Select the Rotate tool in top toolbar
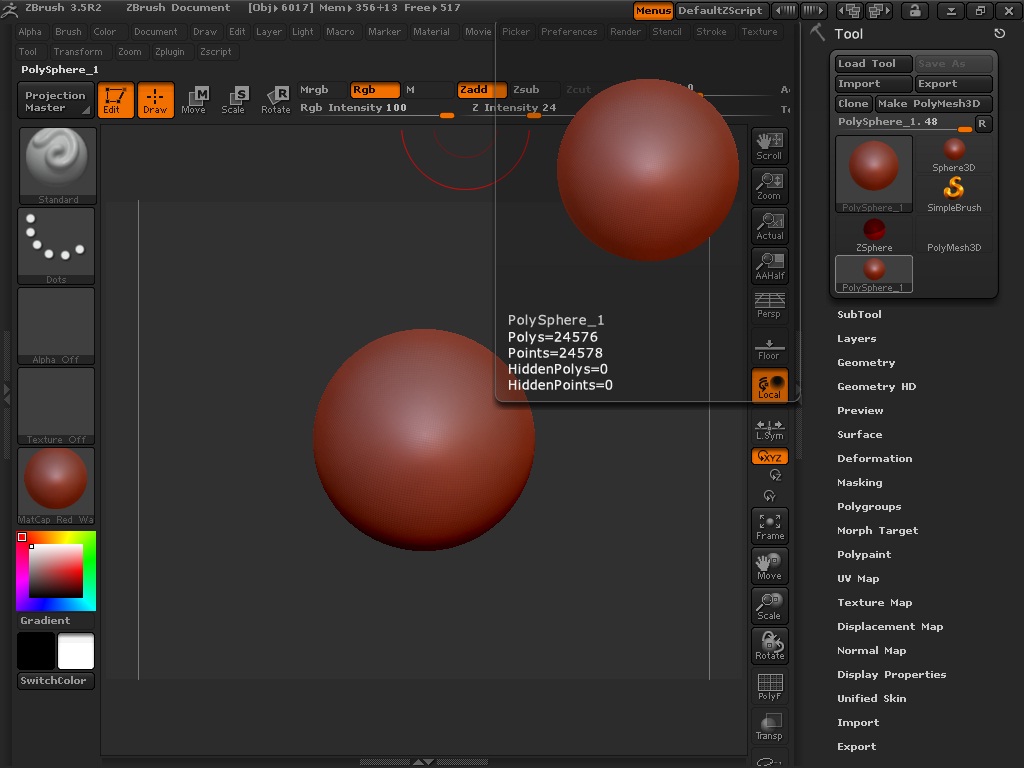This screenshot has height=768, width=1024. 276,99
